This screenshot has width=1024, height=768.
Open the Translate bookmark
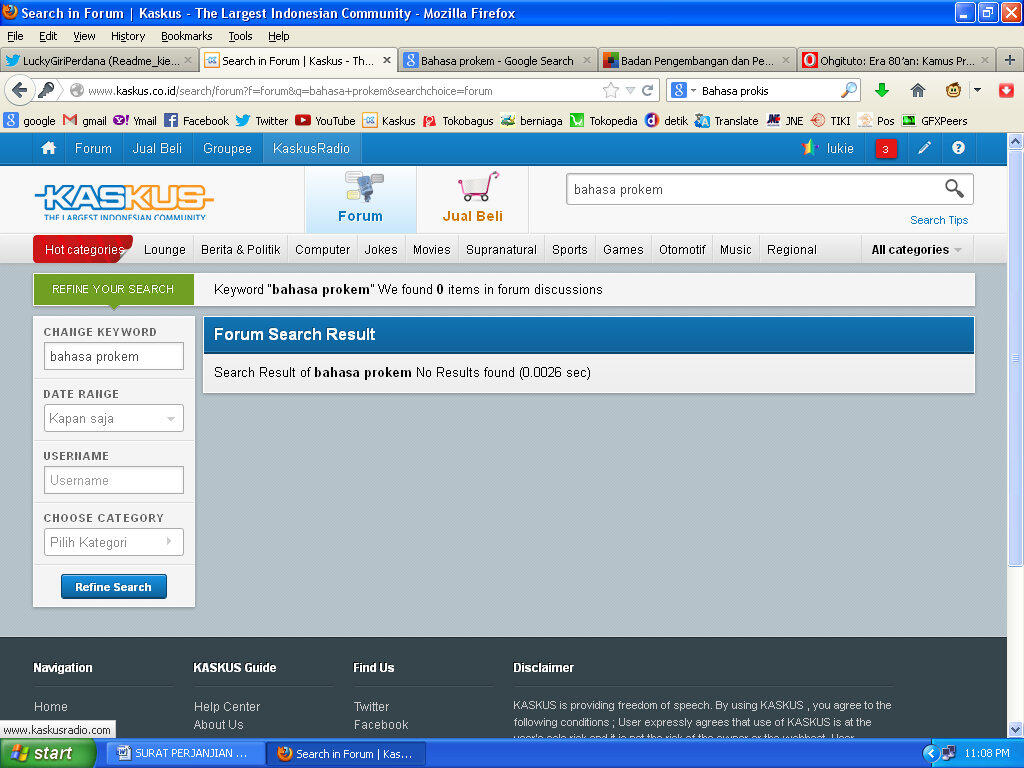click(x=726, y=121)
